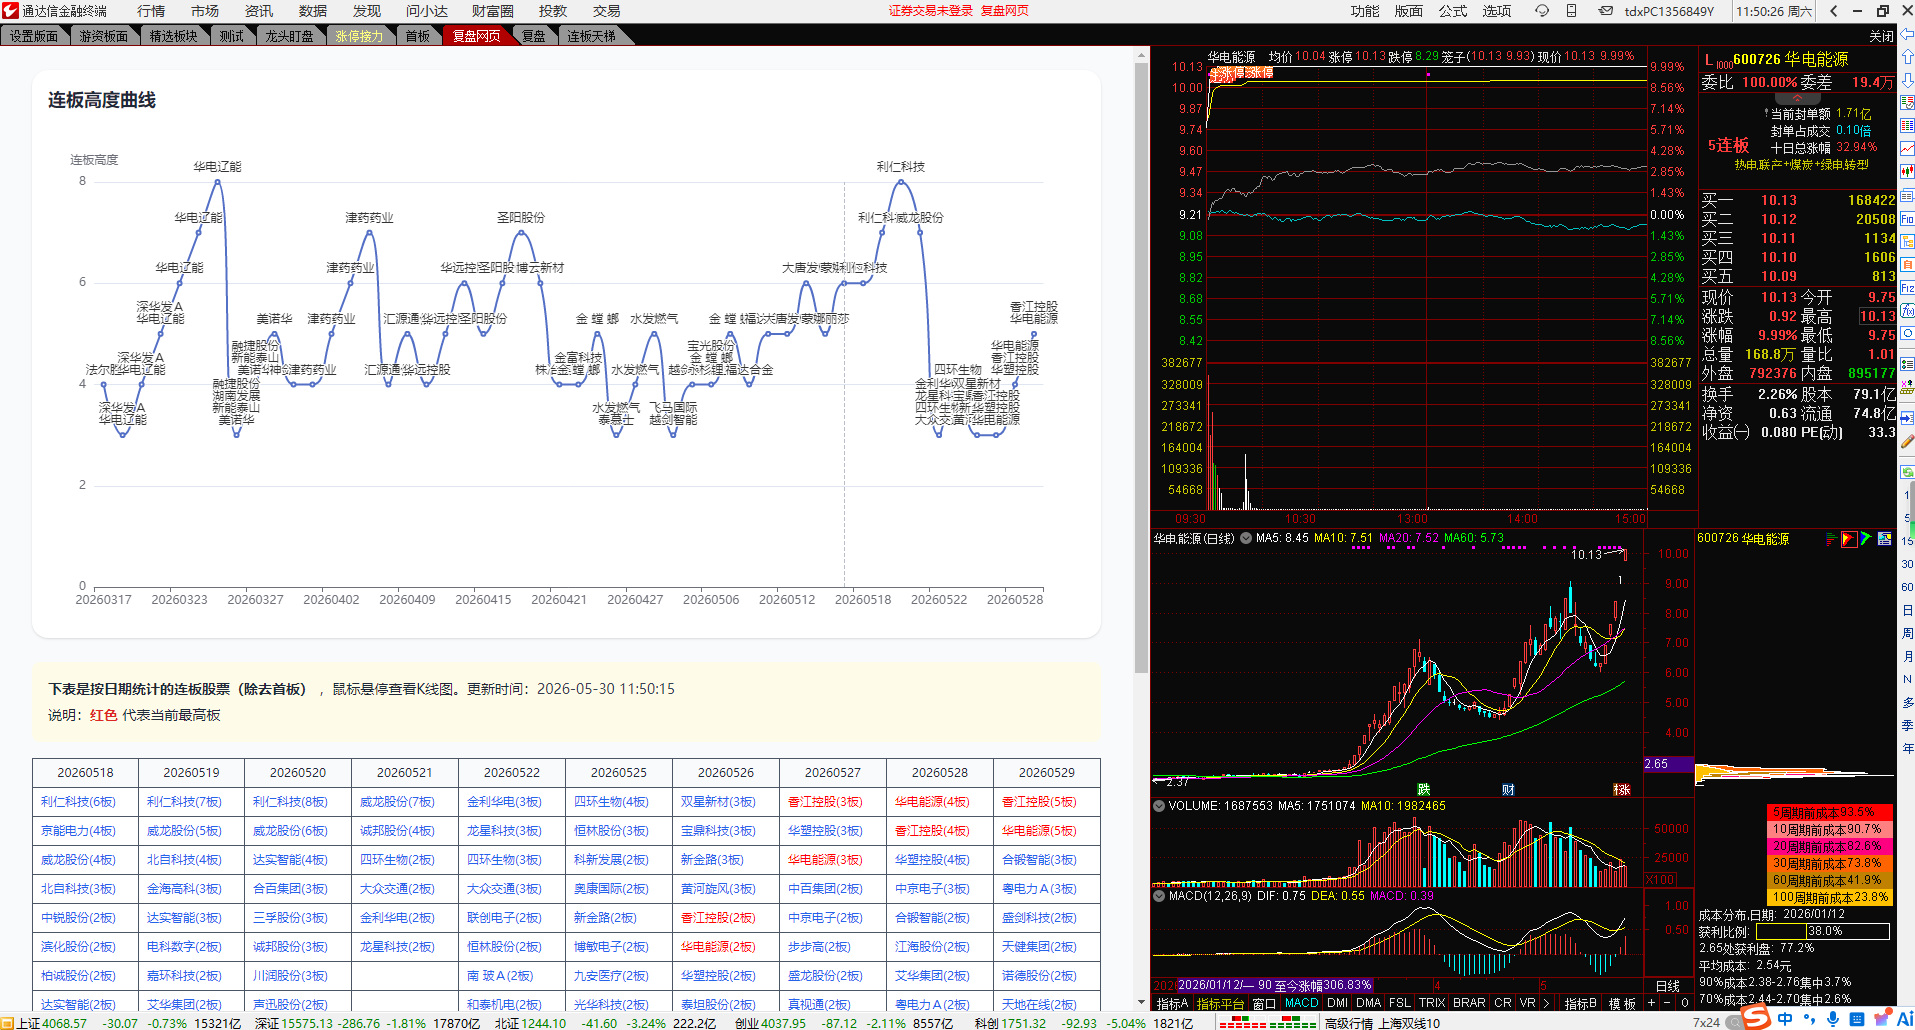Image resolution: width=1915 pixels, height=1030 pixels.
Task: Click the blue up arrow sidebar icon
Action: [x=1907, y=57]
